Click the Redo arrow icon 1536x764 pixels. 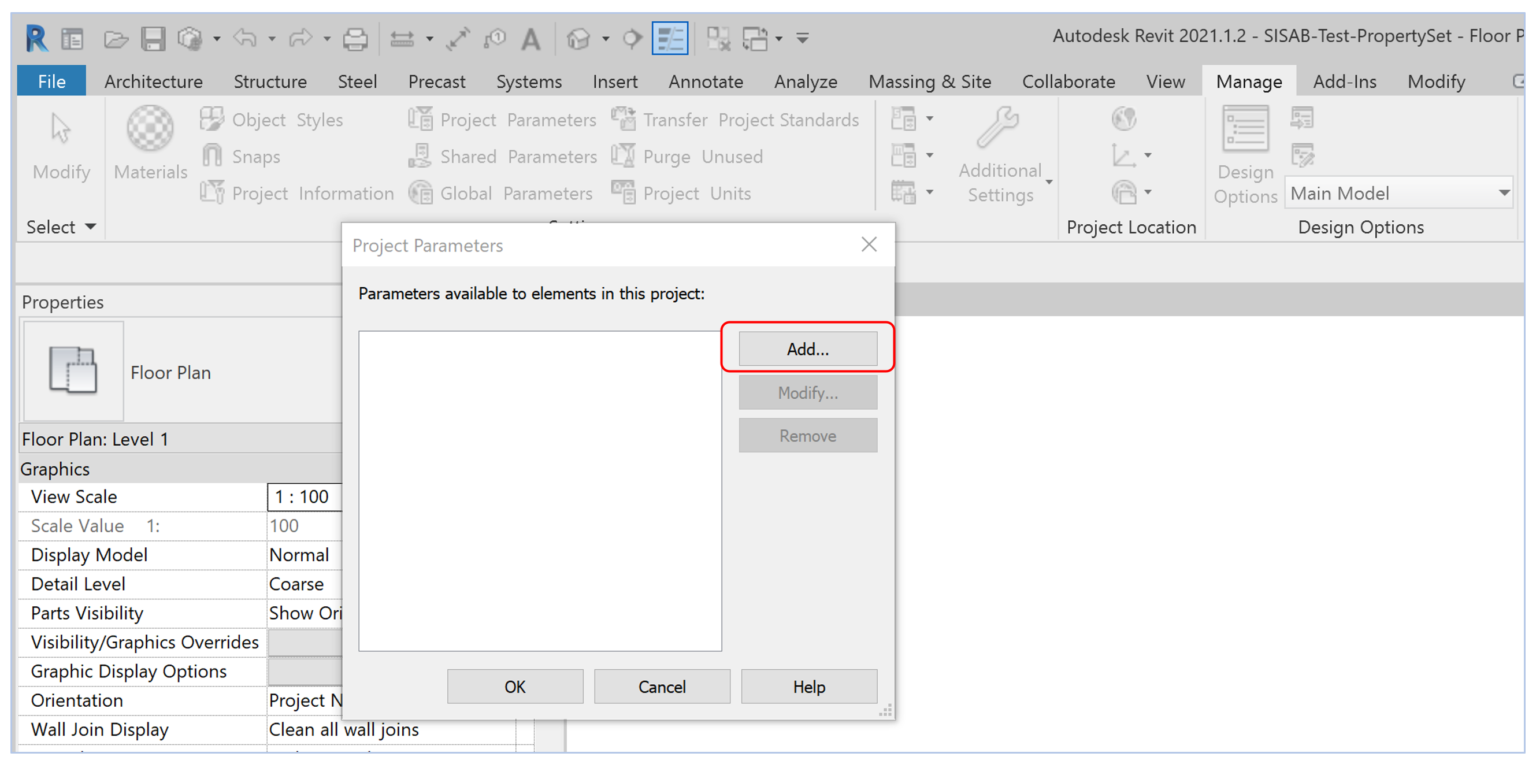(300, 39)
